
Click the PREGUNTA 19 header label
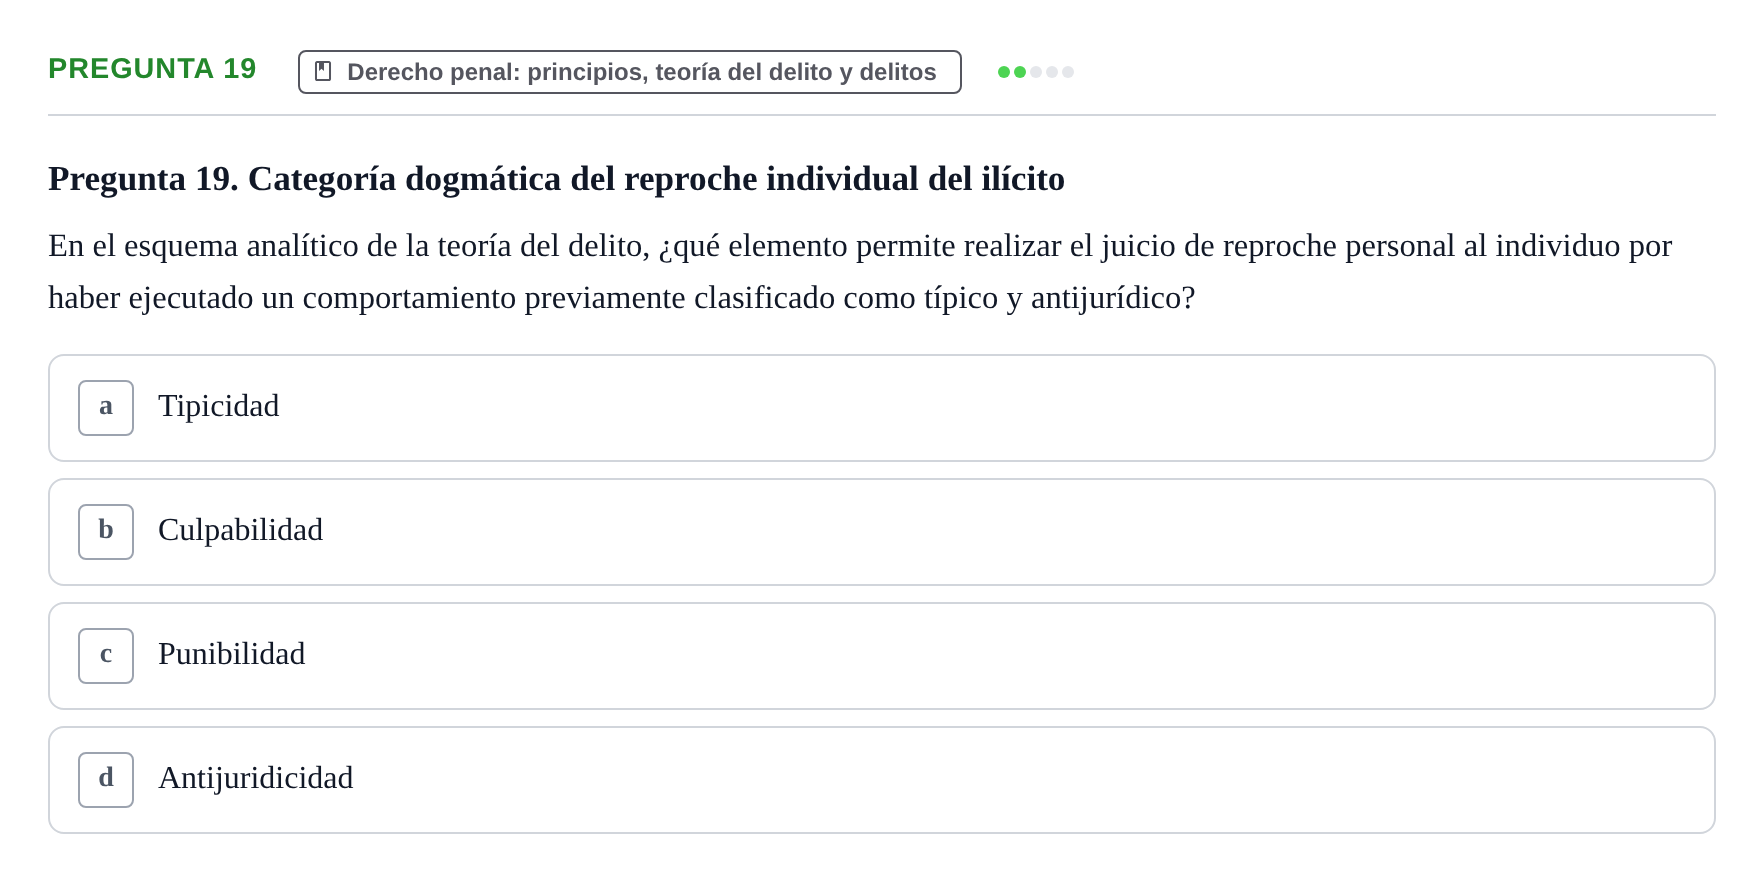152,68
